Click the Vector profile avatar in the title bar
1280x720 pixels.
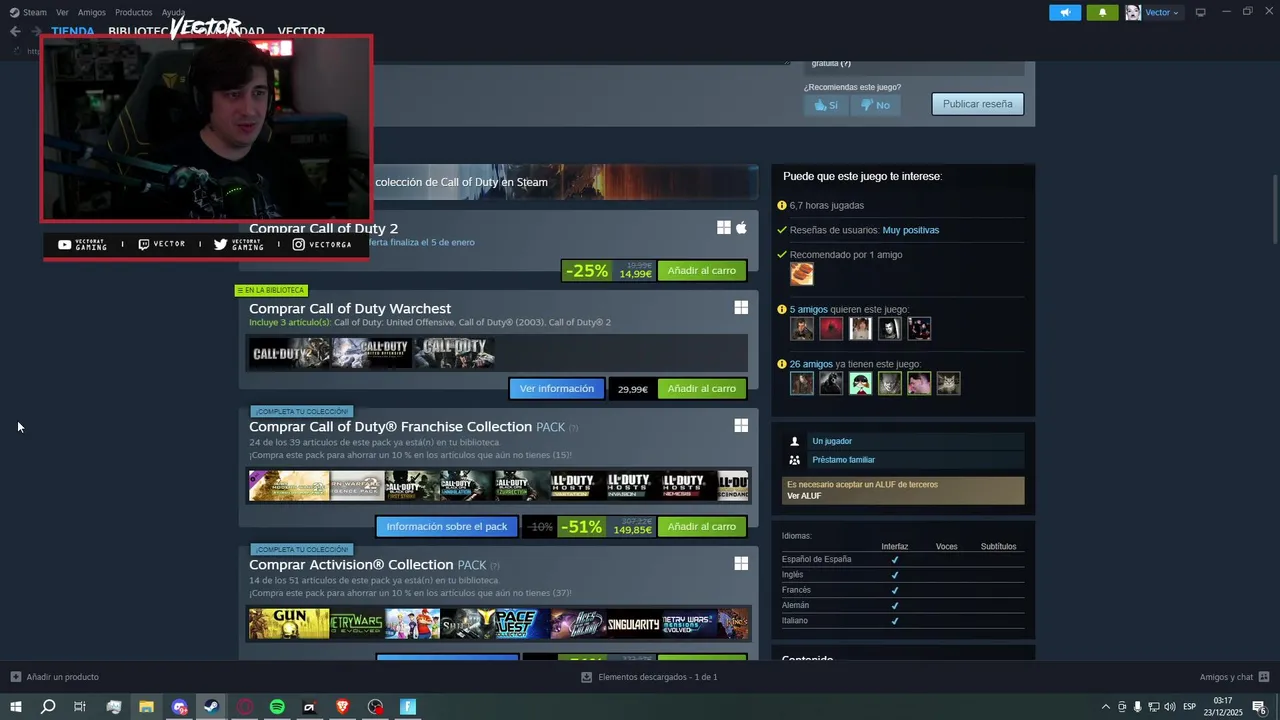click(1133, 12)
